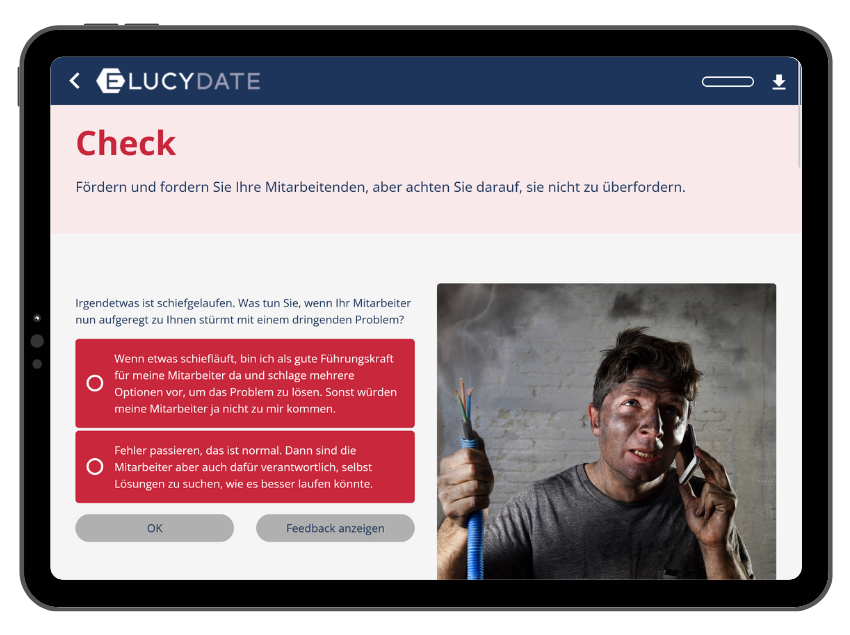850x635 pixels.
Task: Select the radio for 'Fehler passieren' answer
Action: [95, 466]
